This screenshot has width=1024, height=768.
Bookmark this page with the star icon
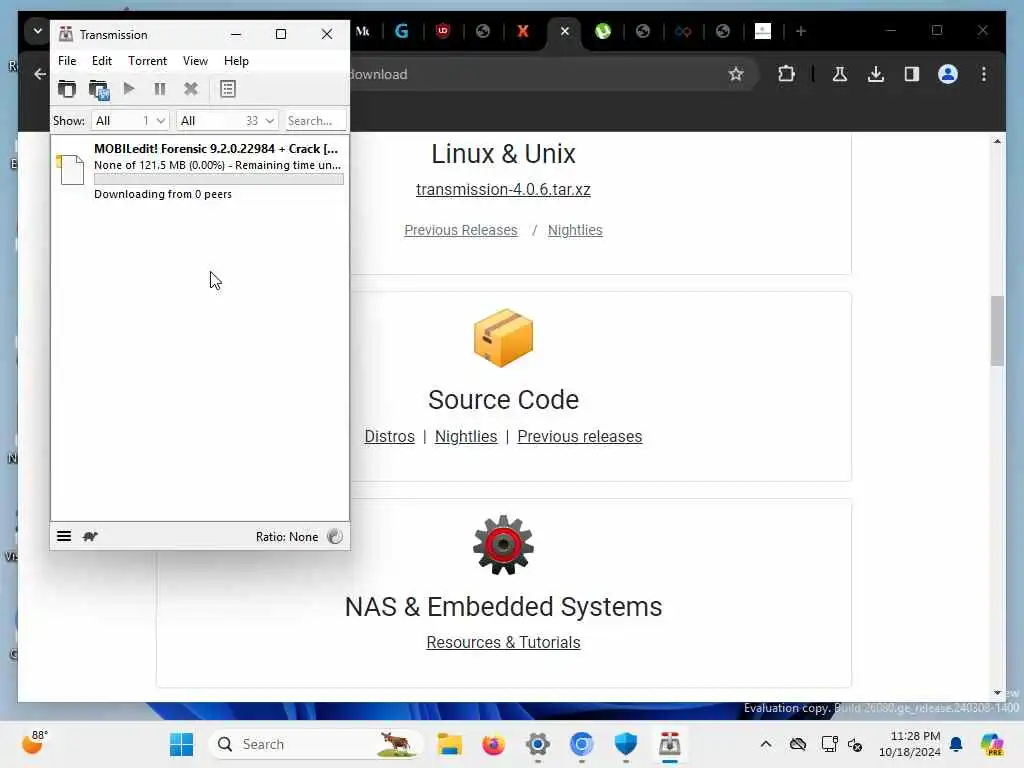coord(736,74)
